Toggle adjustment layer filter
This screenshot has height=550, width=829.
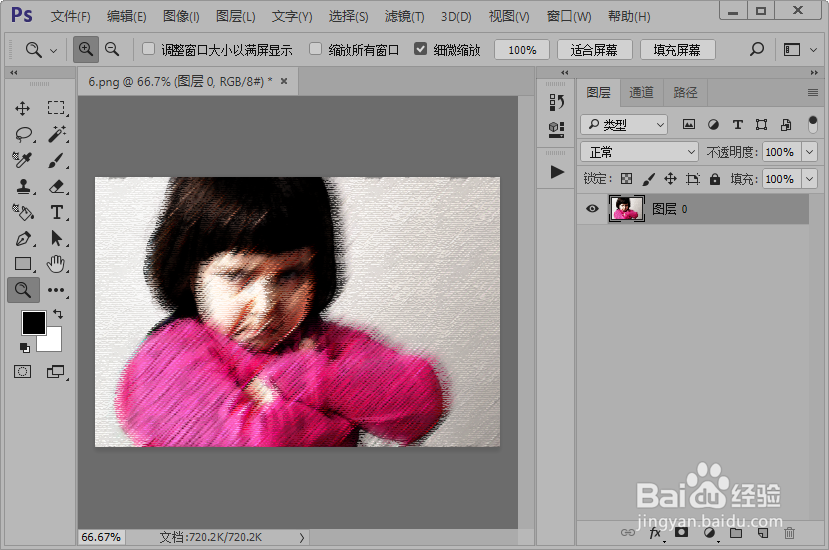click(713, 124)
